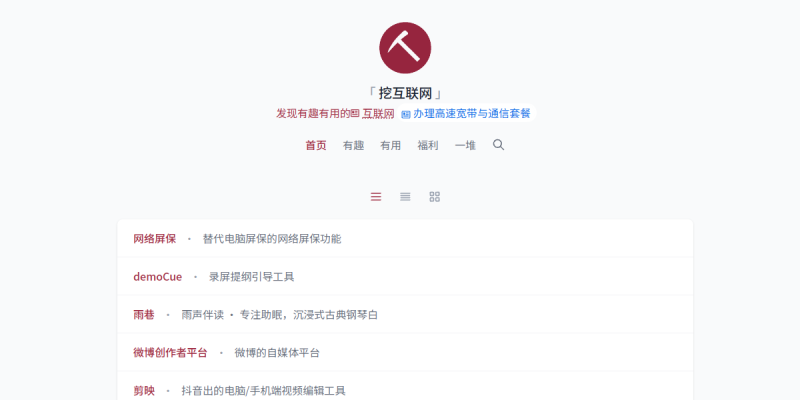Open the demoCue entry
Screen dimensions: 800x400
158,277
